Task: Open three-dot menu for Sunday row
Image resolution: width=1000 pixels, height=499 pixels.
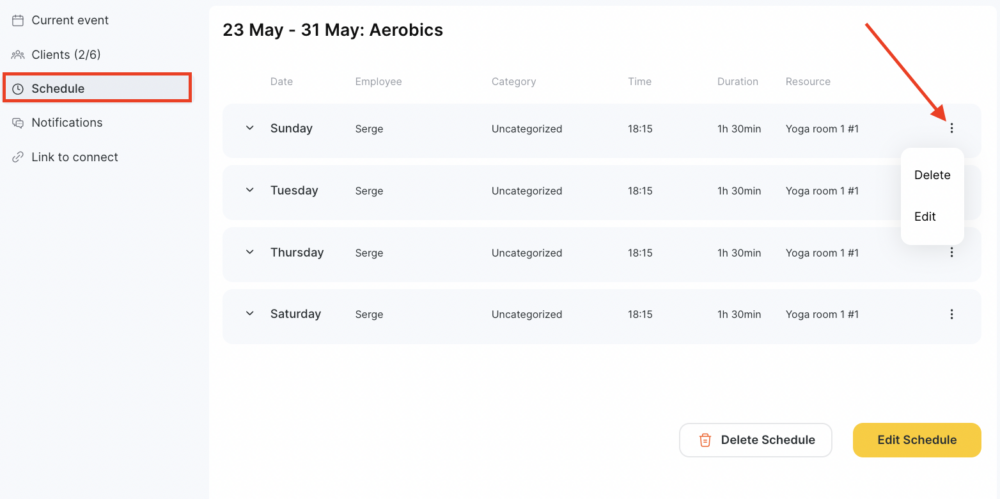Action: point(952,128)
